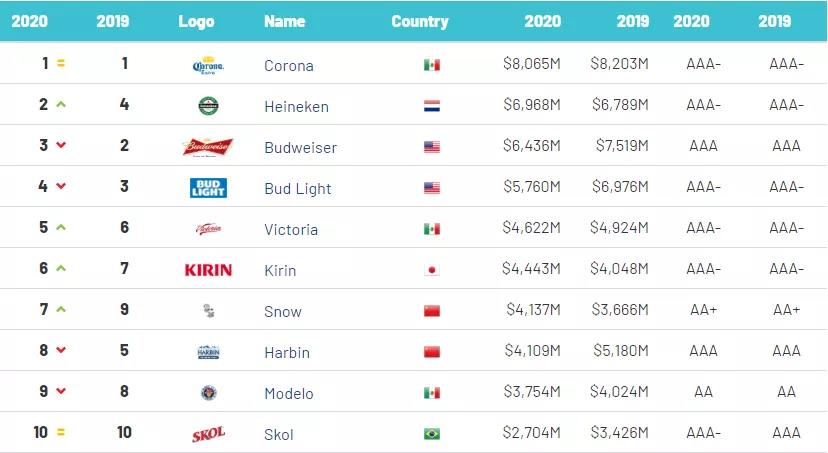Click the red KIRIN logo
Viewport: 828px width, 453px height.
click(208, 270)
